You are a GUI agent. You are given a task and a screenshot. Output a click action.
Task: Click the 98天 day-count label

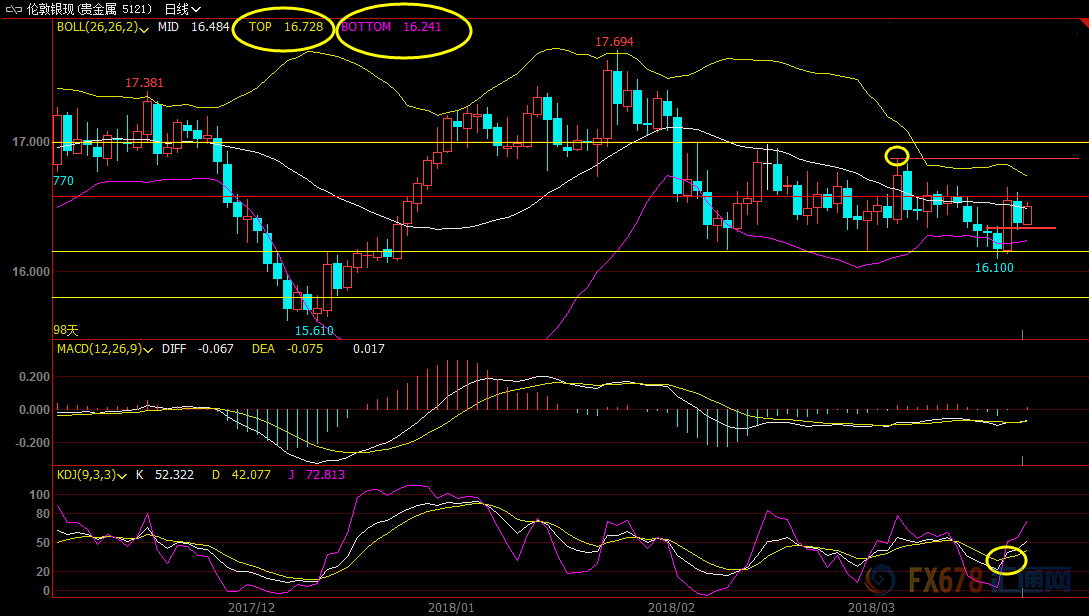click(x=66, y=329)
